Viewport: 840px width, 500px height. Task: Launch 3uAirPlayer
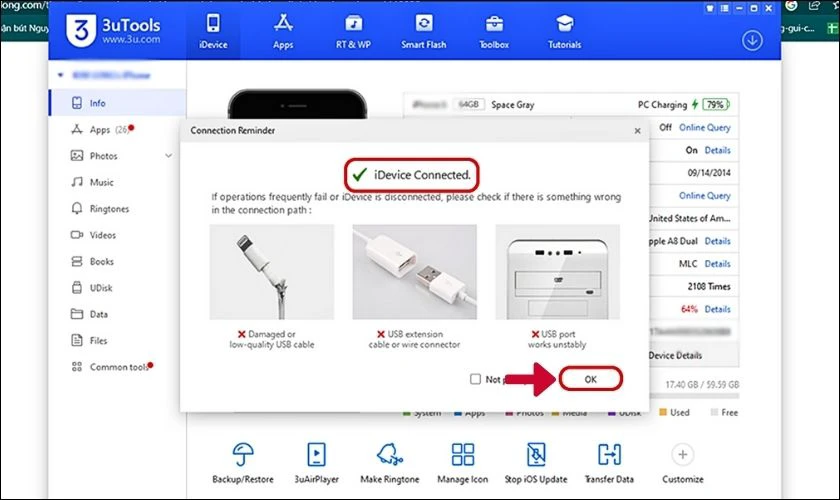316,463
